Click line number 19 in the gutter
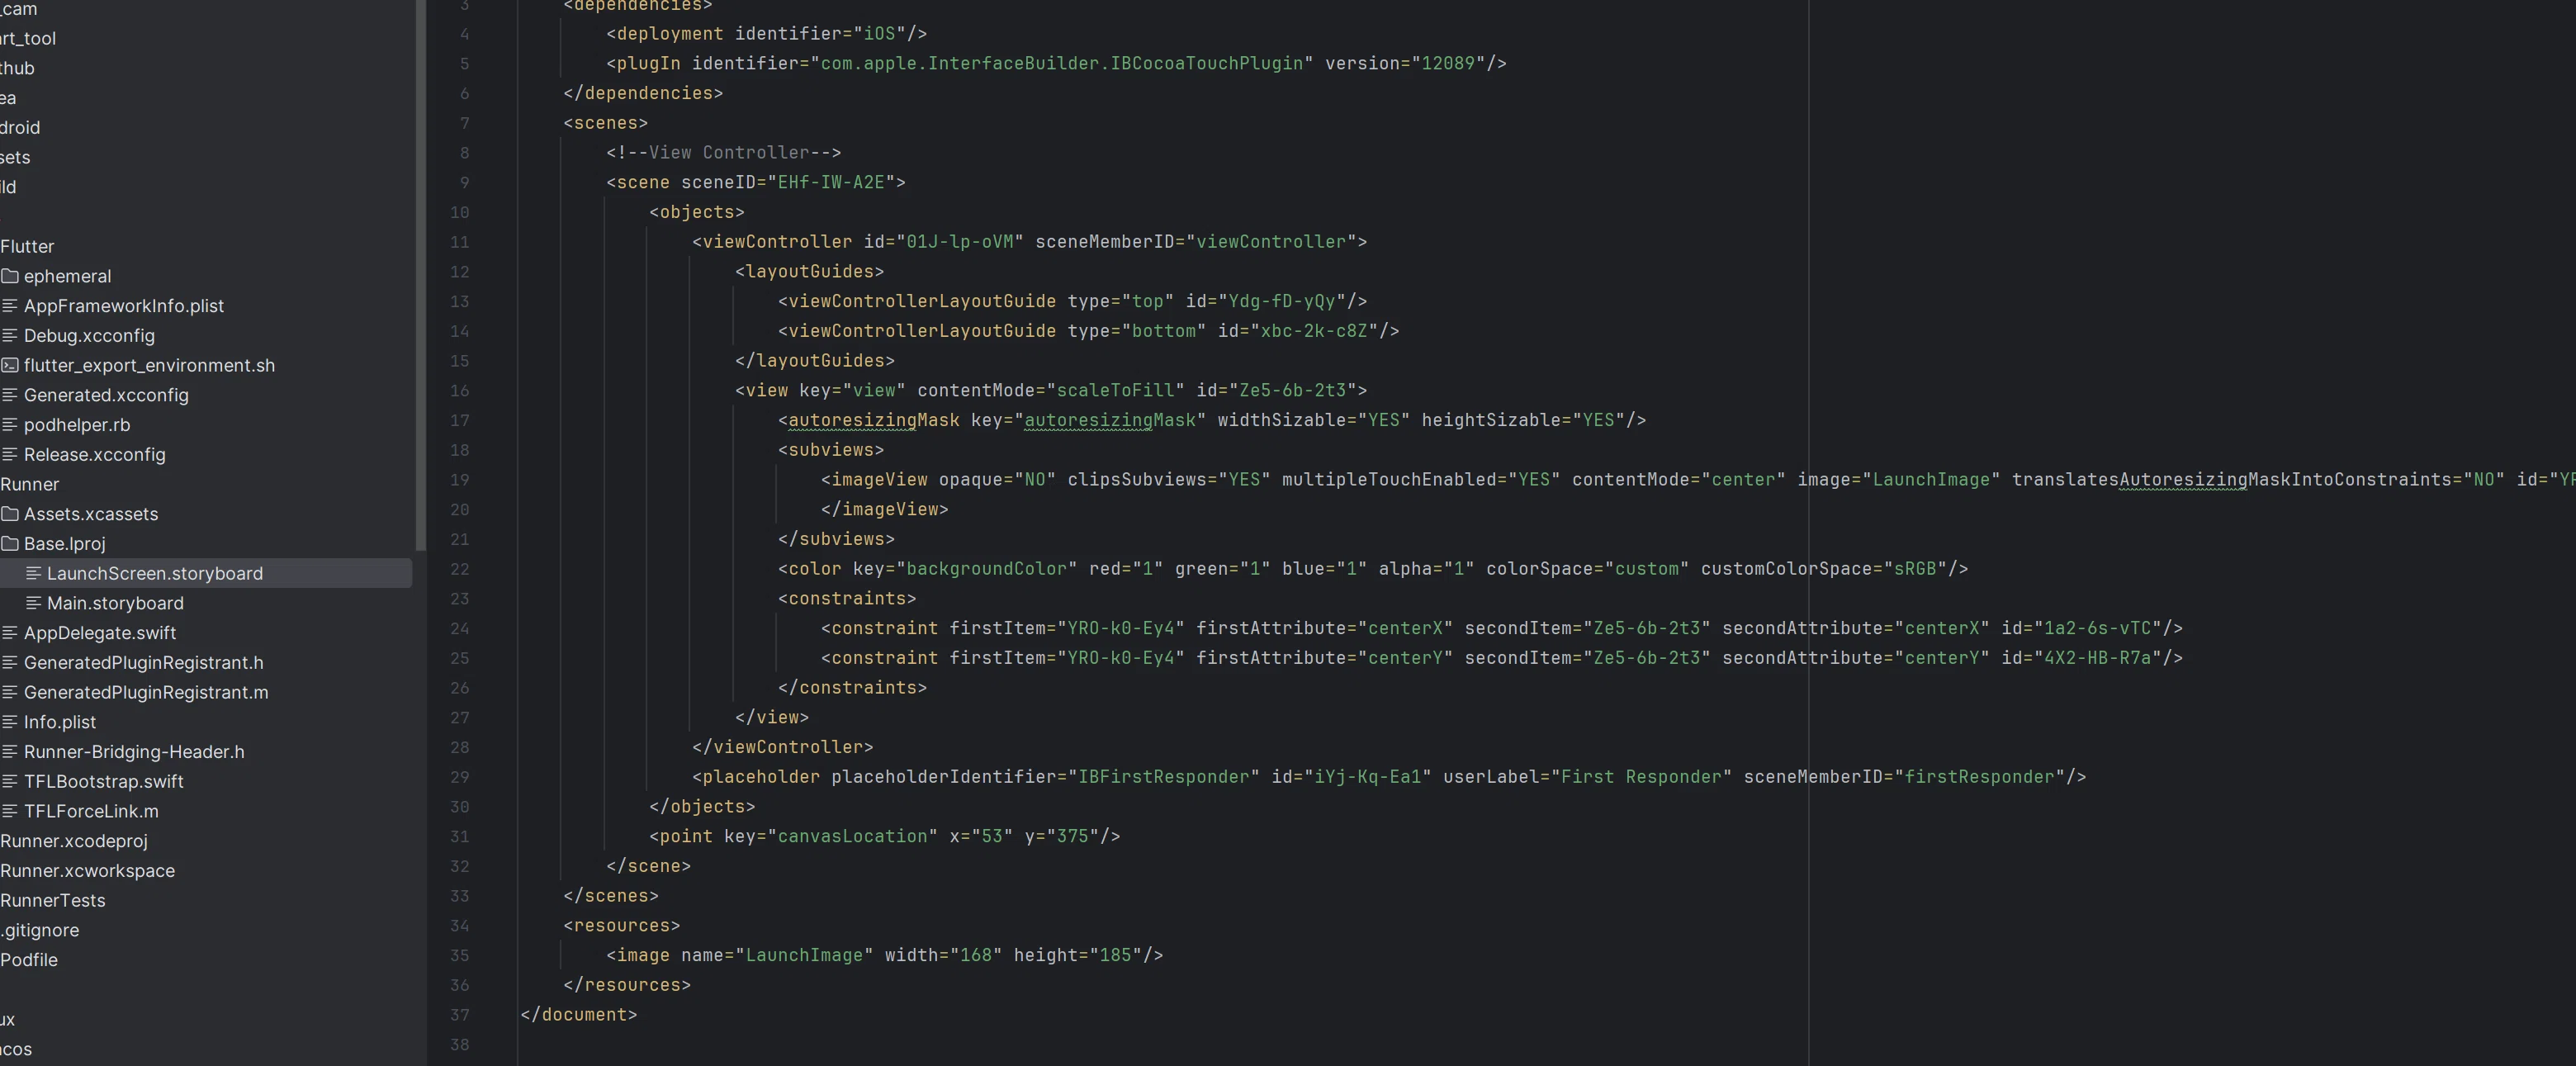 tap(459, 480)
